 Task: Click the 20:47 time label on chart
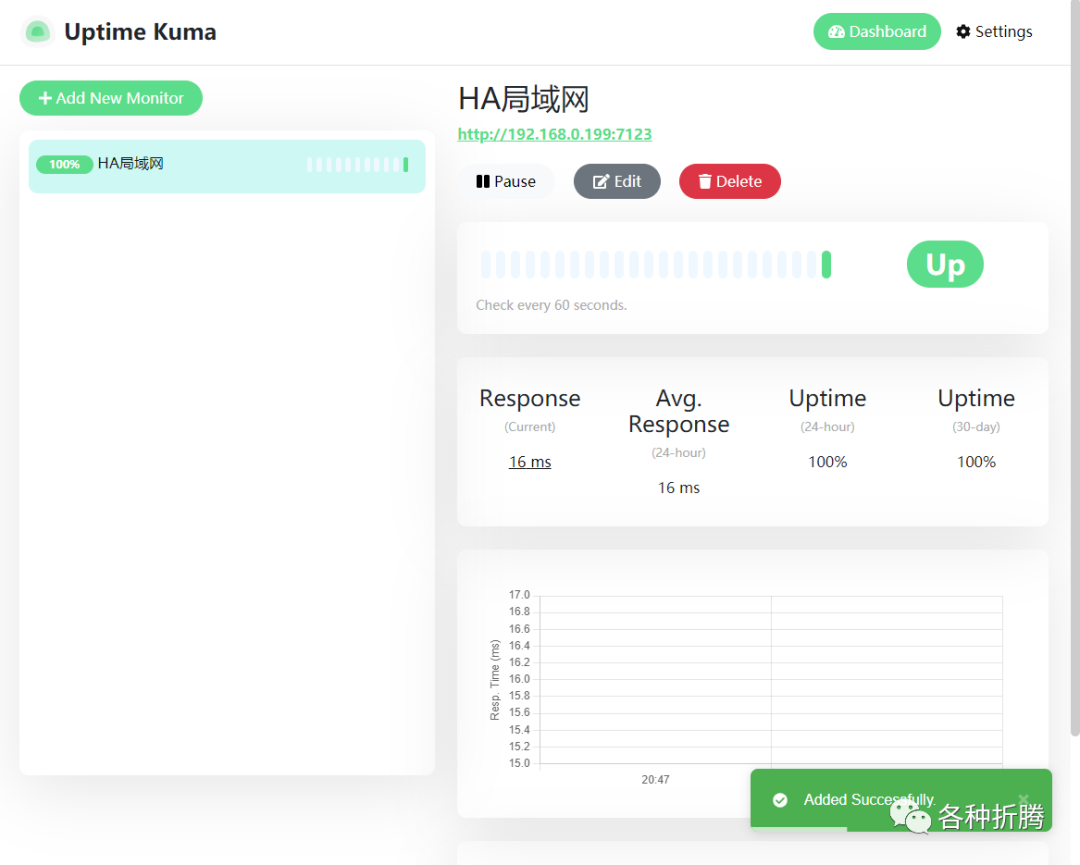655,780
